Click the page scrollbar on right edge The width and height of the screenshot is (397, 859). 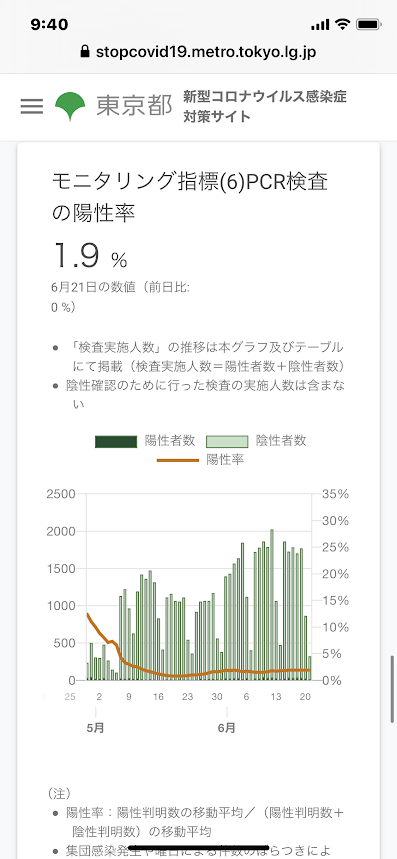(393, 689)
